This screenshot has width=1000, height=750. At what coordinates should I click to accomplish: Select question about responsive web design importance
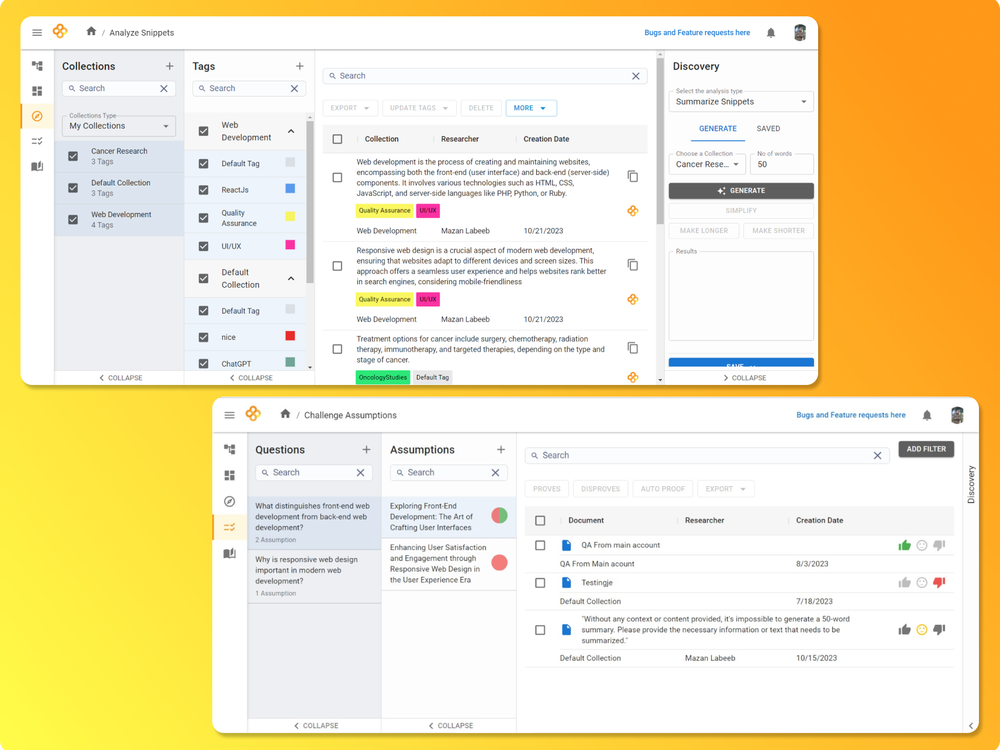pyautogui.click(x=314, y=576)
